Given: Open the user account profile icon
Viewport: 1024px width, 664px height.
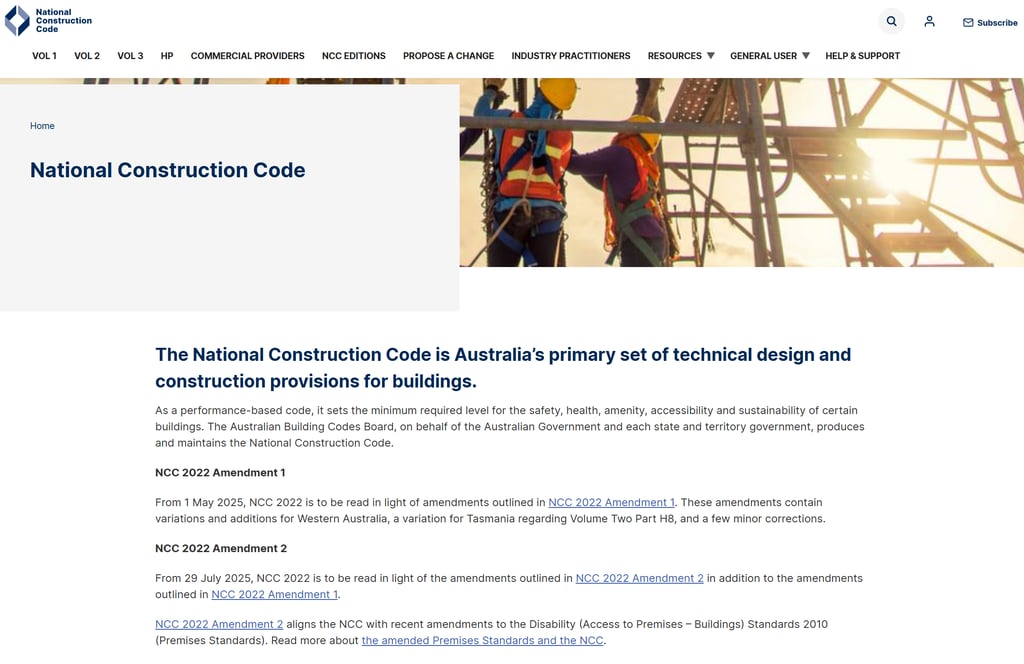Looking at the screenshot, I should pyautogui.click(x=929, y=22).
